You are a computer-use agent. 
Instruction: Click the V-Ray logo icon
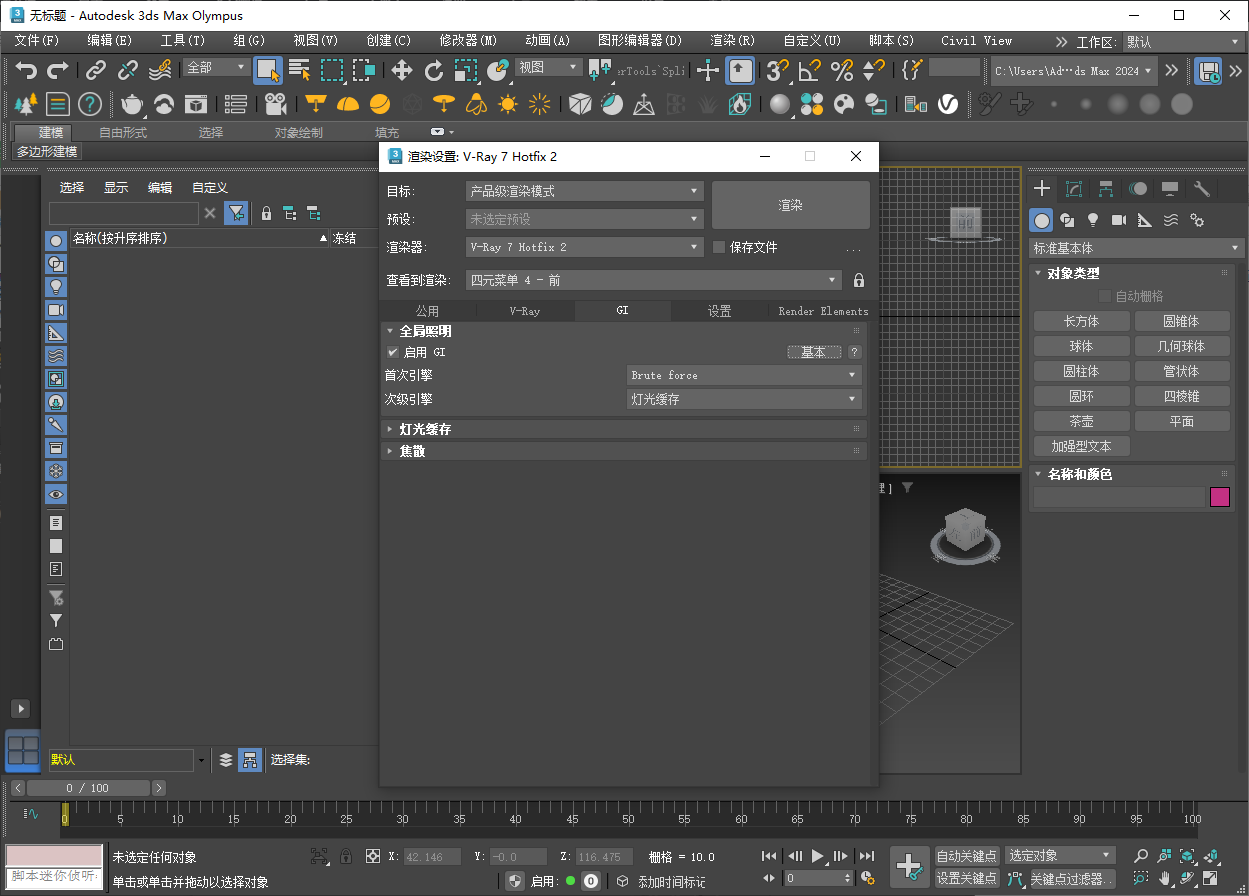point(947,104)
